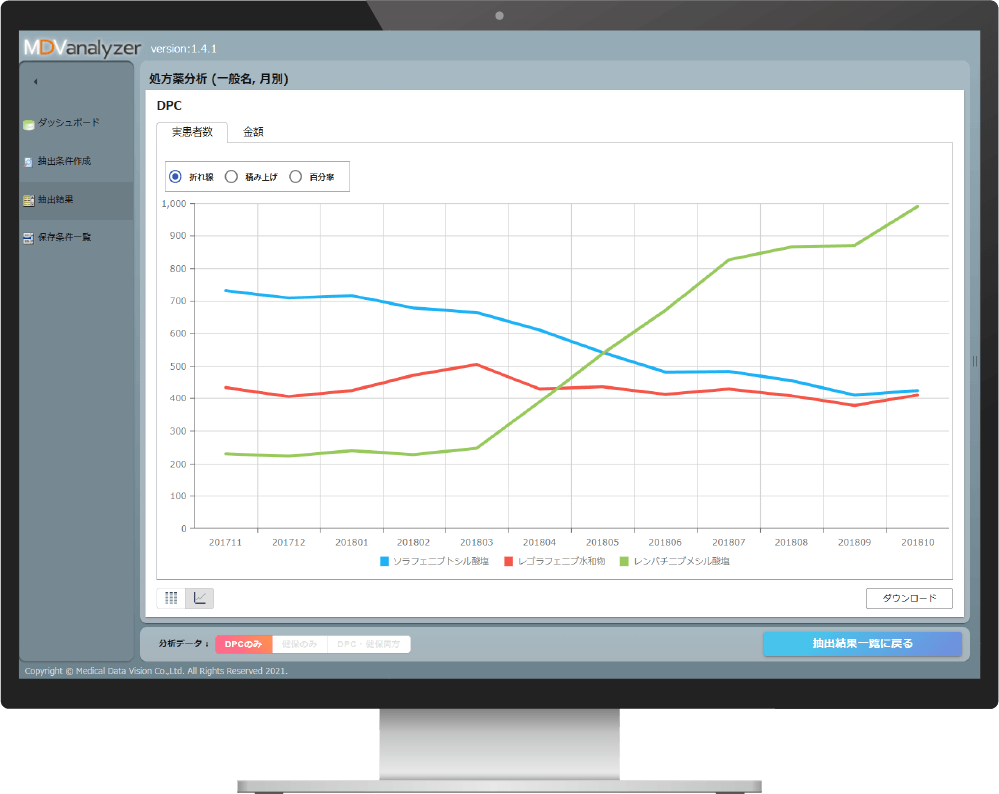Click the 抽出条件作成 sidebar icon

pyautogui.click(x=29, y=161)
